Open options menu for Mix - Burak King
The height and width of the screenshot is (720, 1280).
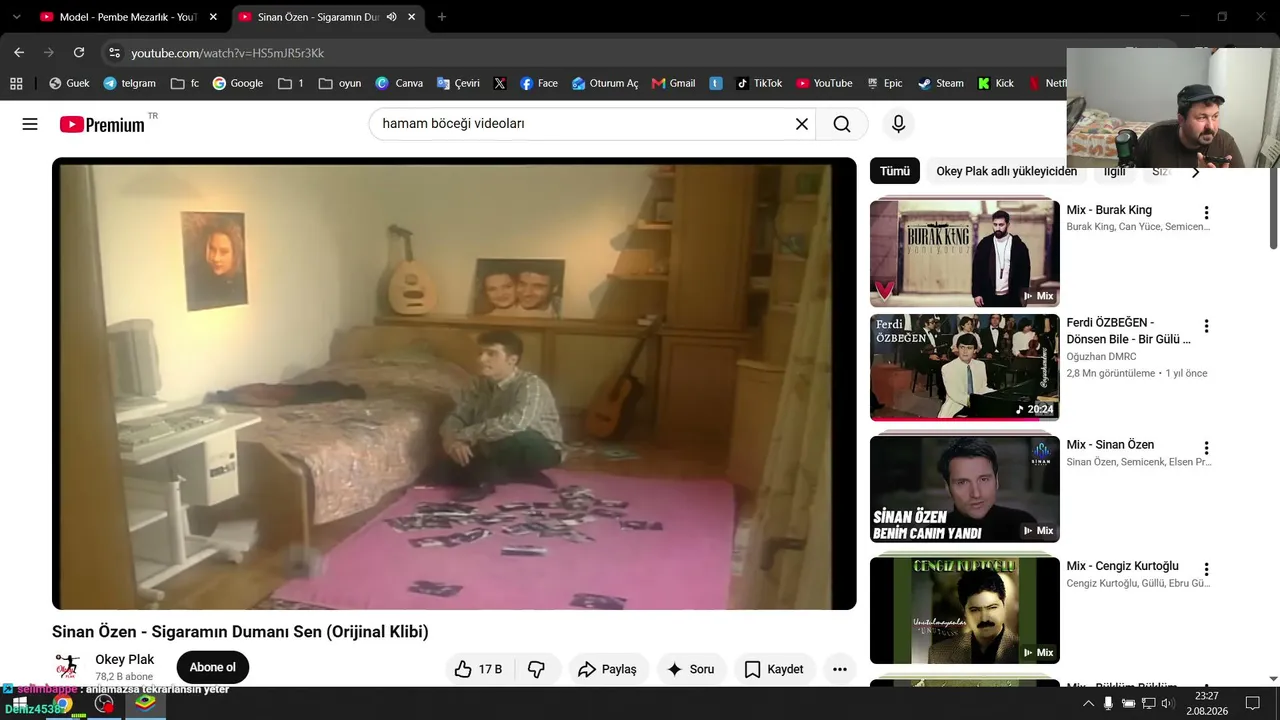pyautogui.click(x=1206, y=213)
